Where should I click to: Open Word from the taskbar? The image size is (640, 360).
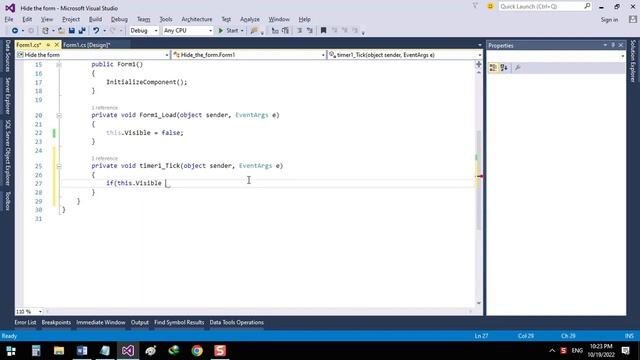coord(82,351)
